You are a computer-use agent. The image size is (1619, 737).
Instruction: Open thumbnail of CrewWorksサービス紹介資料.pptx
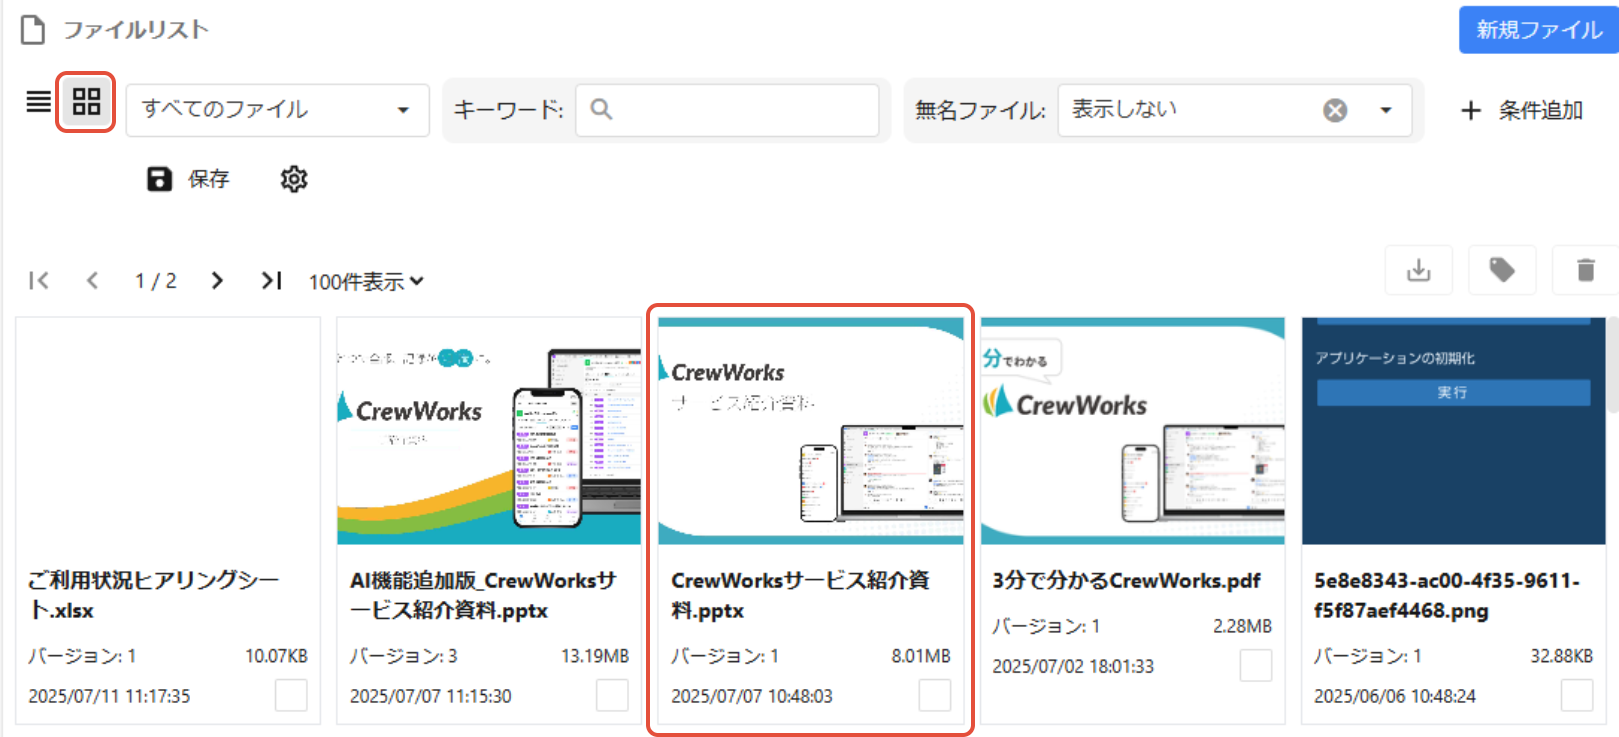pyautogui.click(x=811, y=432)
